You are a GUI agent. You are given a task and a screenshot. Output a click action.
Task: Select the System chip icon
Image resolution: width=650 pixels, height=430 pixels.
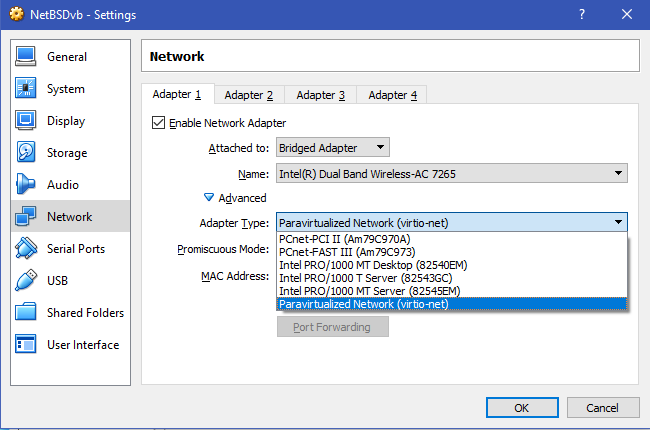point(27,89)
